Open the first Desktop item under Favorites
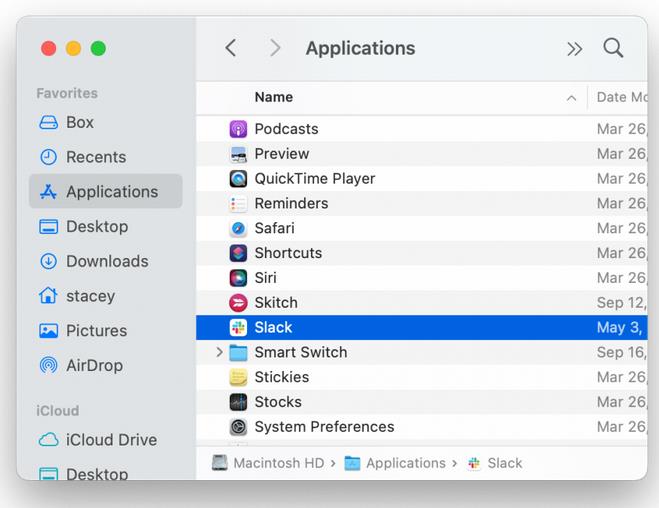The image size is (659, 508). click(x=97, y=226)
